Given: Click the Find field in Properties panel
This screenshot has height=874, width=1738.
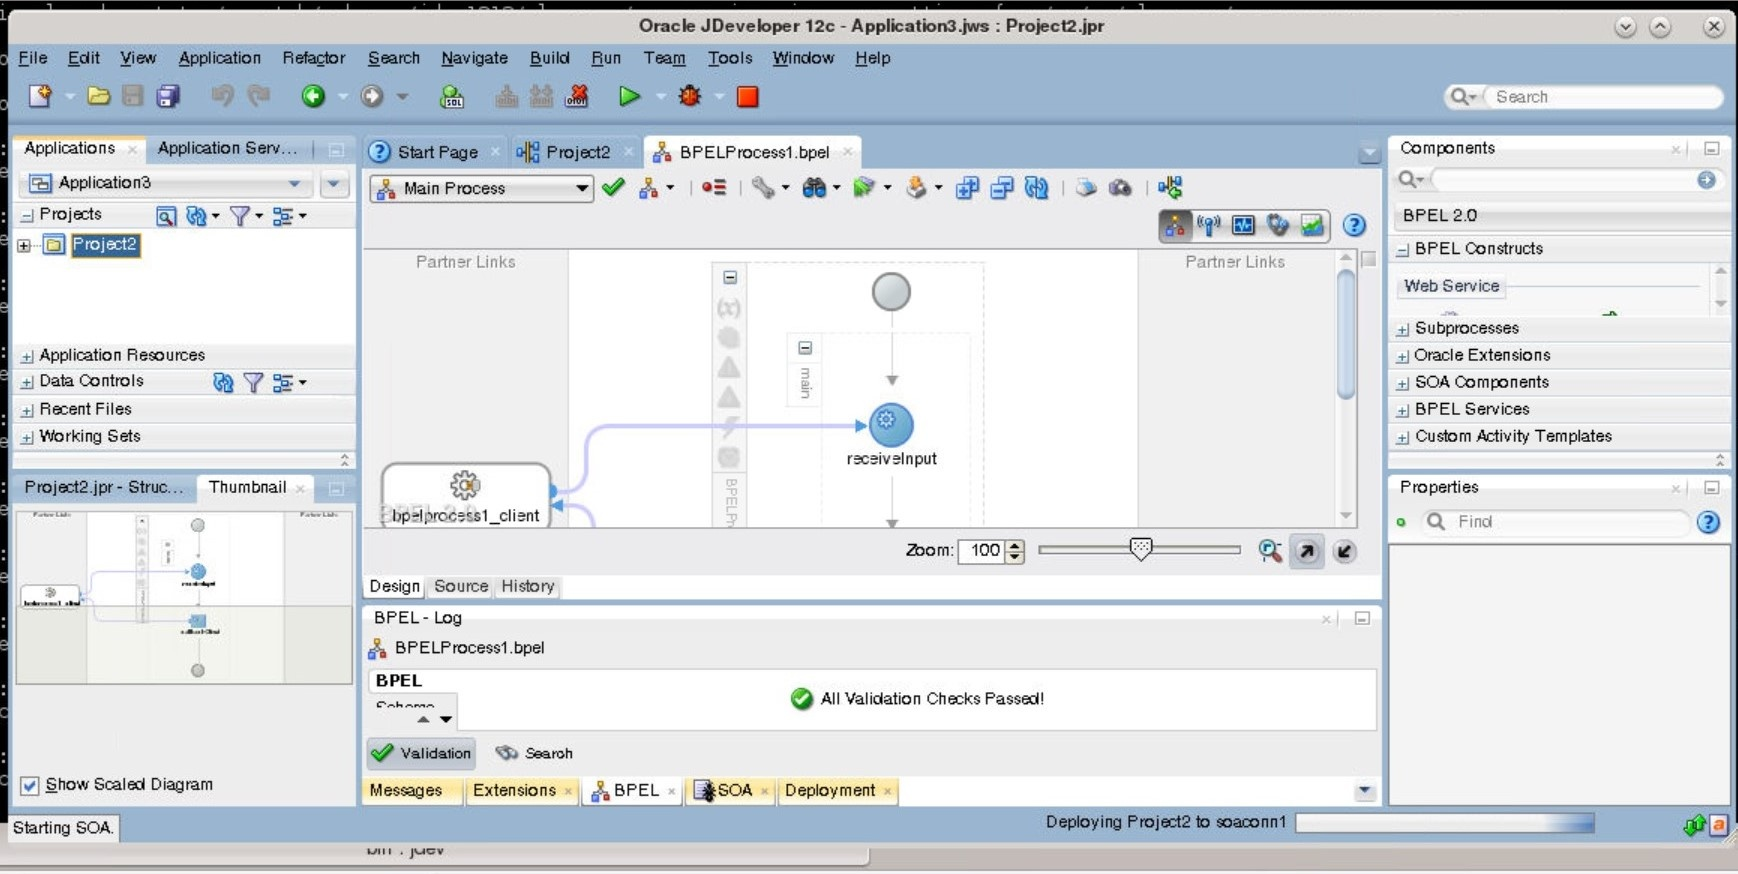Looking at the screenshot, I should click(1556, 522).
